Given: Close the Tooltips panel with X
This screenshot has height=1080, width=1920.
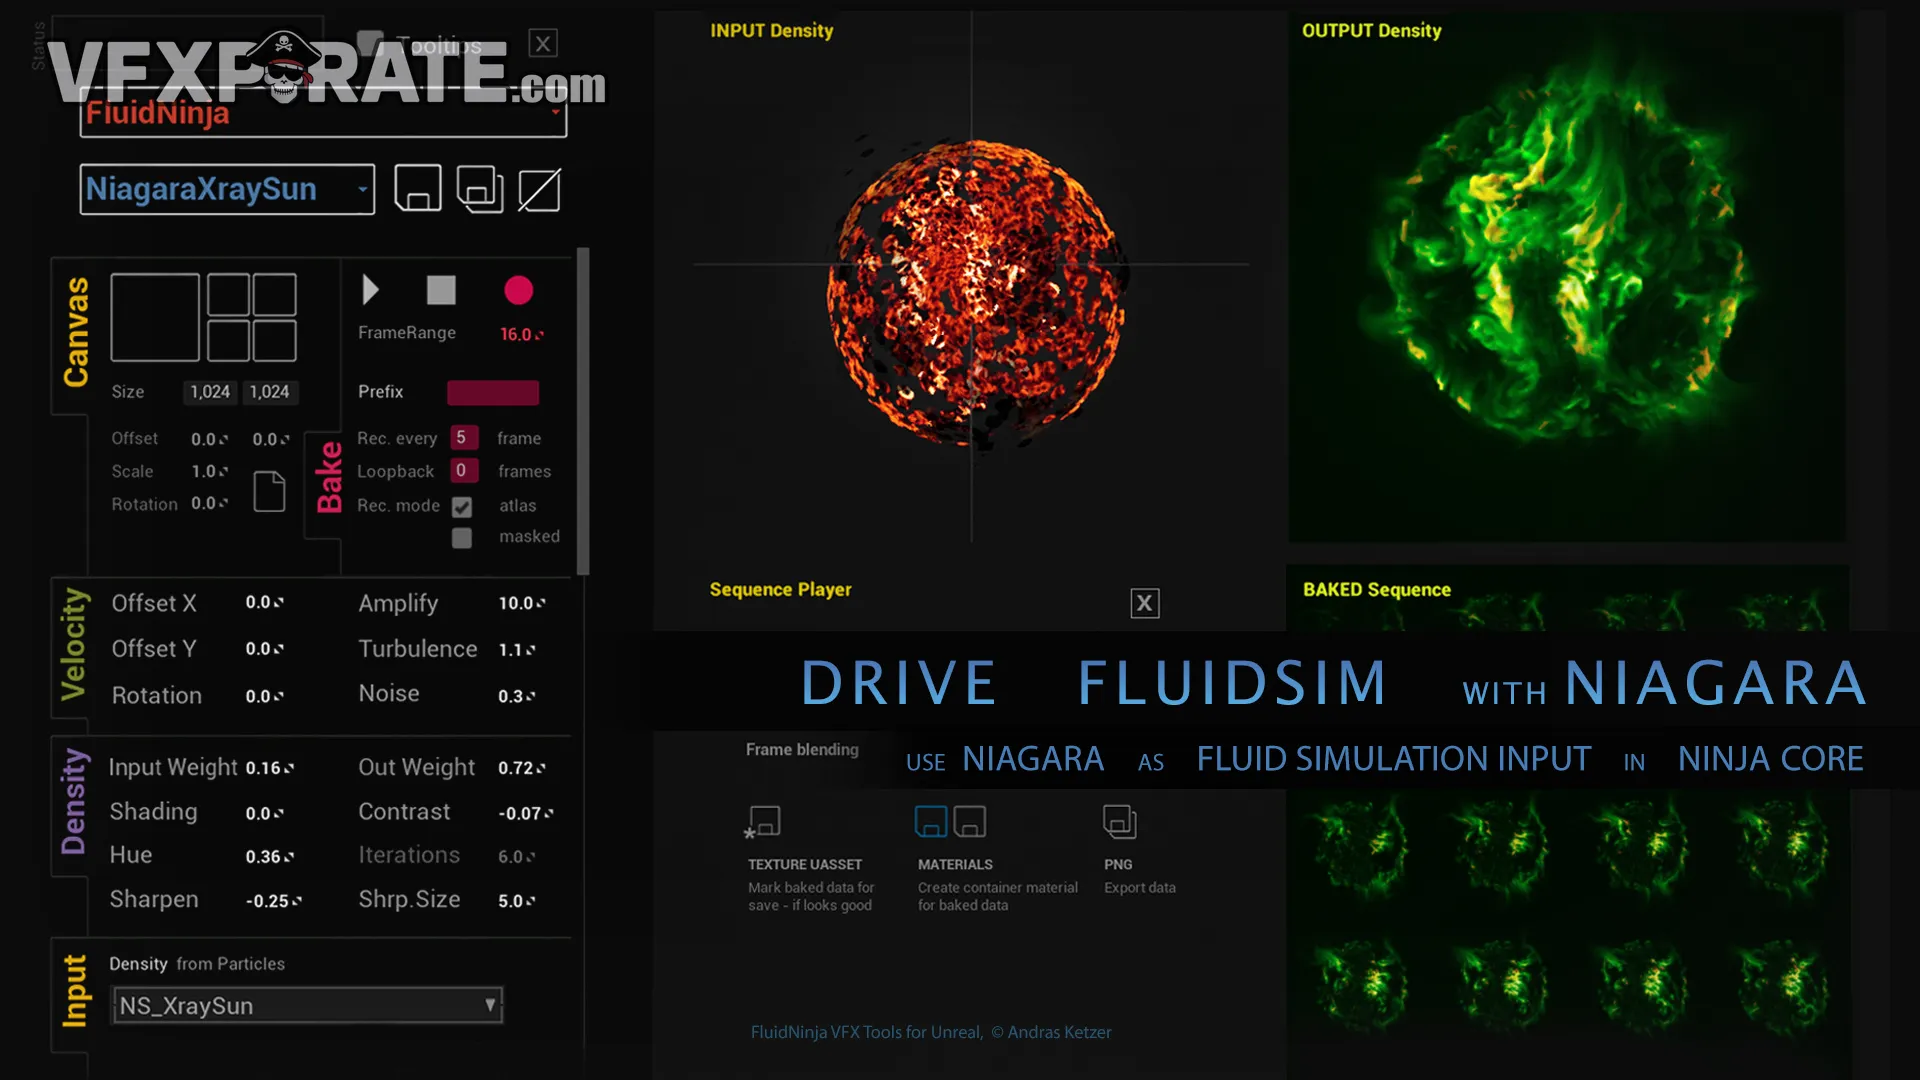Looking at the screenshot, I should coord(543,44).
